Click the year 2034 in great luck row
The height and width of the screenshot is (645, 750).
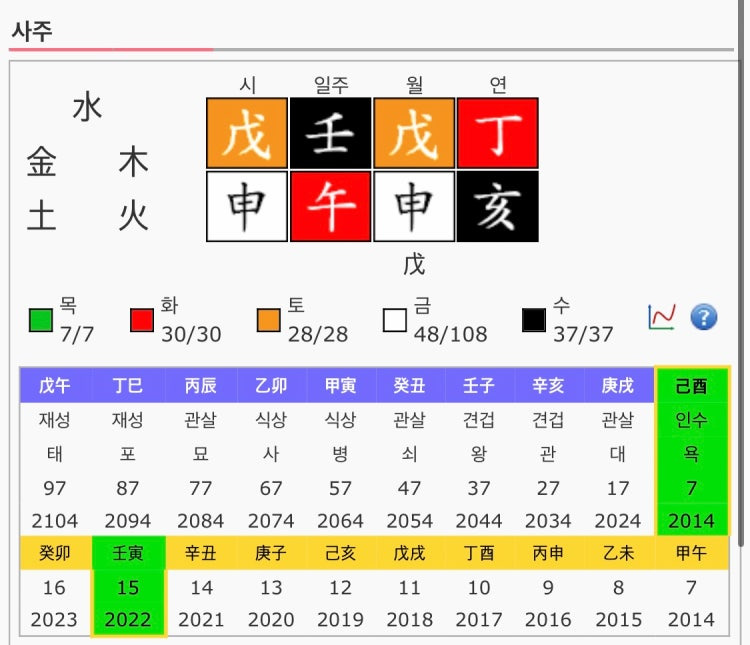[548, 521]
